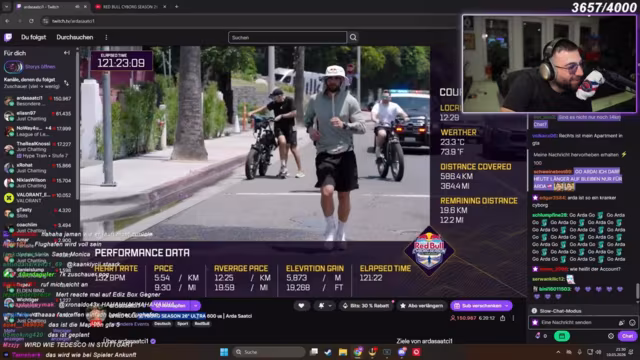
Task: Click the Bits icon in message box
Action: click(621, 322)
